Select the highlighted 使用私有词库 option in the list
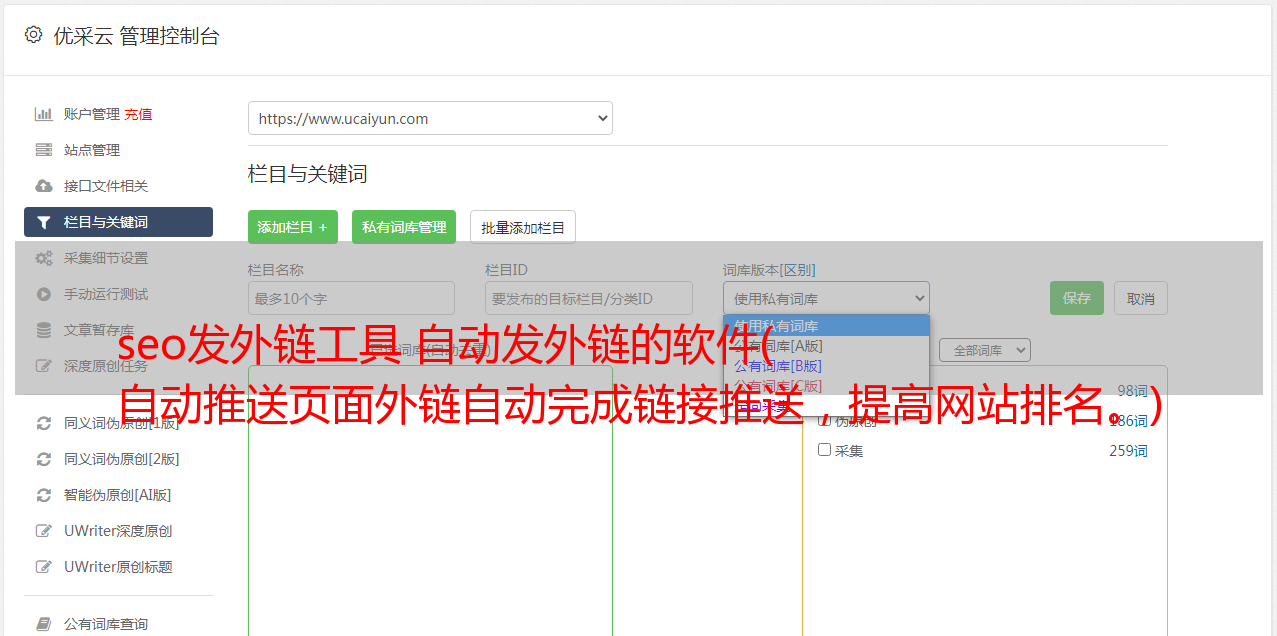This screenshot has height=636, width=1277. point(826,325)
